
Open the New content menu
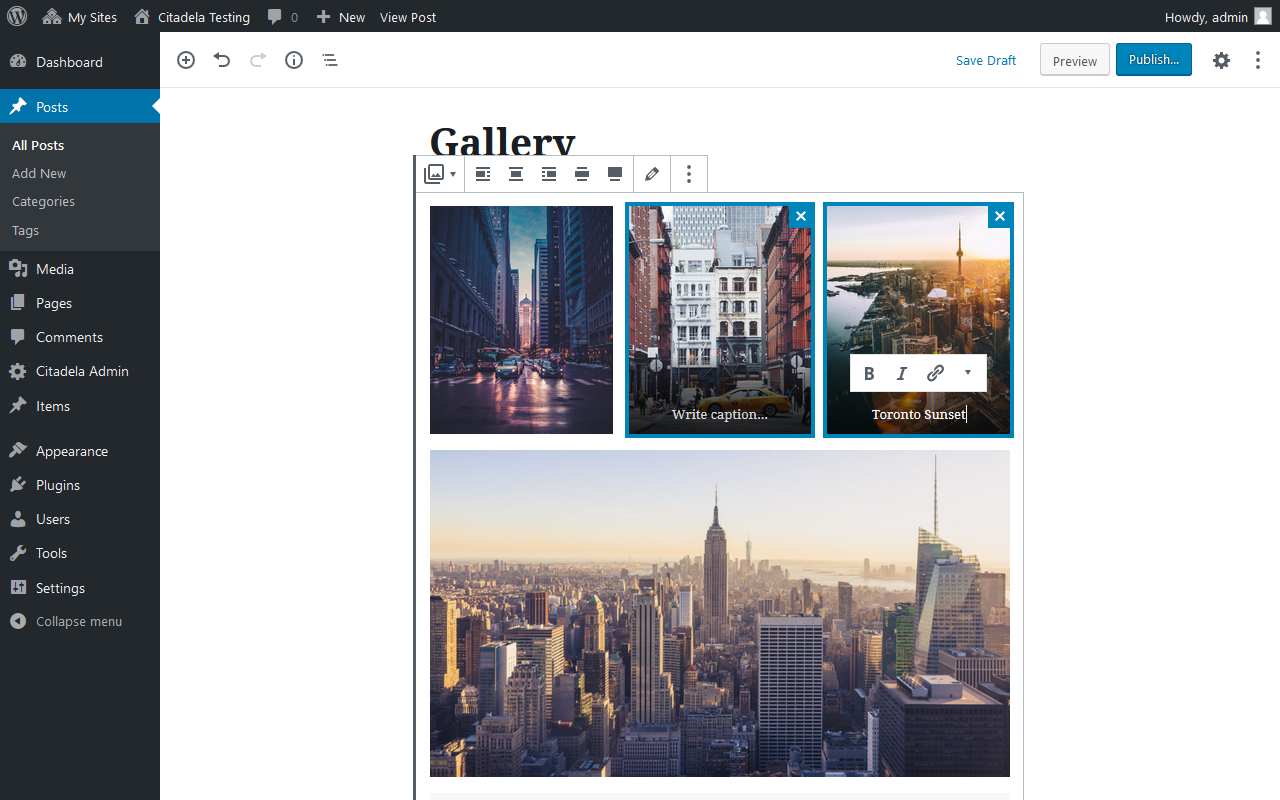pyautogui.click(x=341, y=17)
